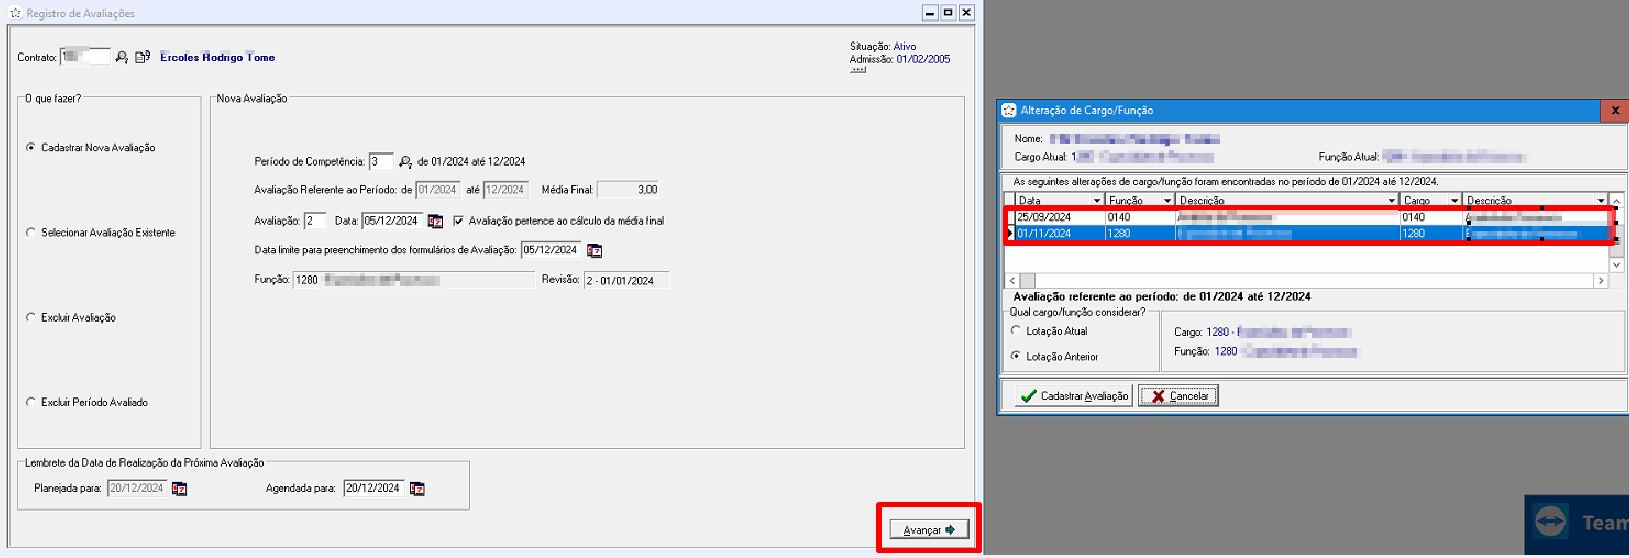The width and height of the screenshot is (1629, 558).
Task: Minimize the Registro de Avaliações window
Action: coord(930,12)
